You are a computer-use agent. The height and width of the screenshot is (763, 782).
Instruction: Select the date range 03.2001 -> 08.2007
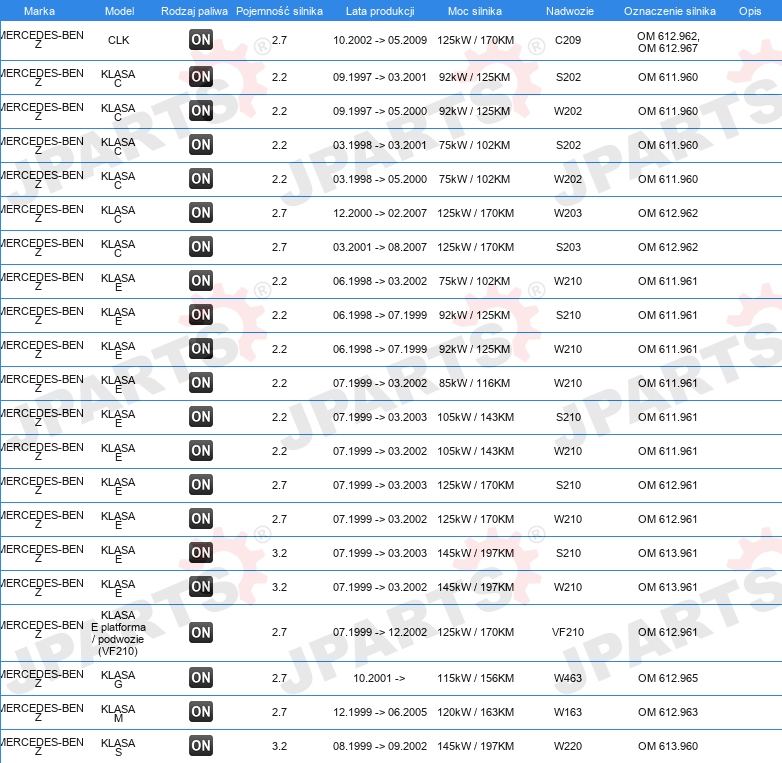pyautogui.click(x=380, y=247)
